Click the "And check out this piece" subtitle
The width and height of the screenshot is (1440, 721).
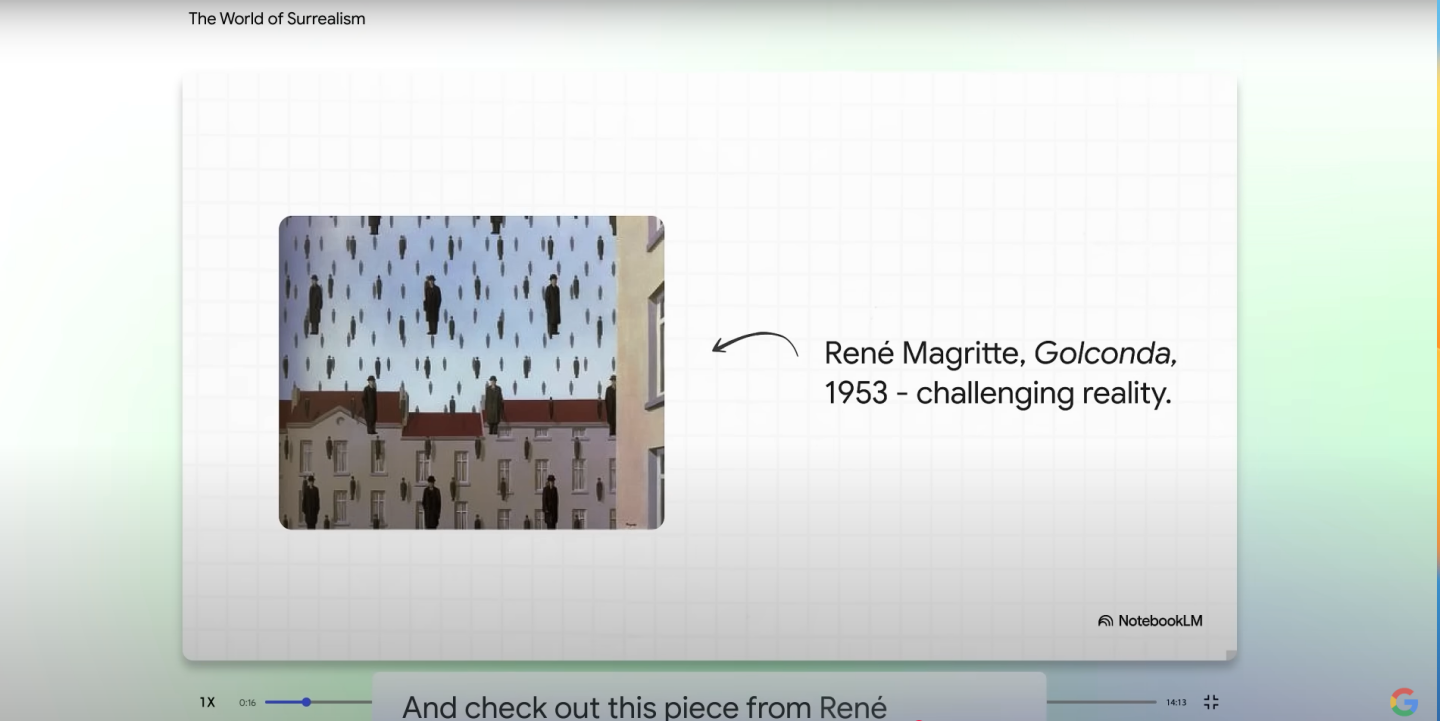[x=644, y=706]
